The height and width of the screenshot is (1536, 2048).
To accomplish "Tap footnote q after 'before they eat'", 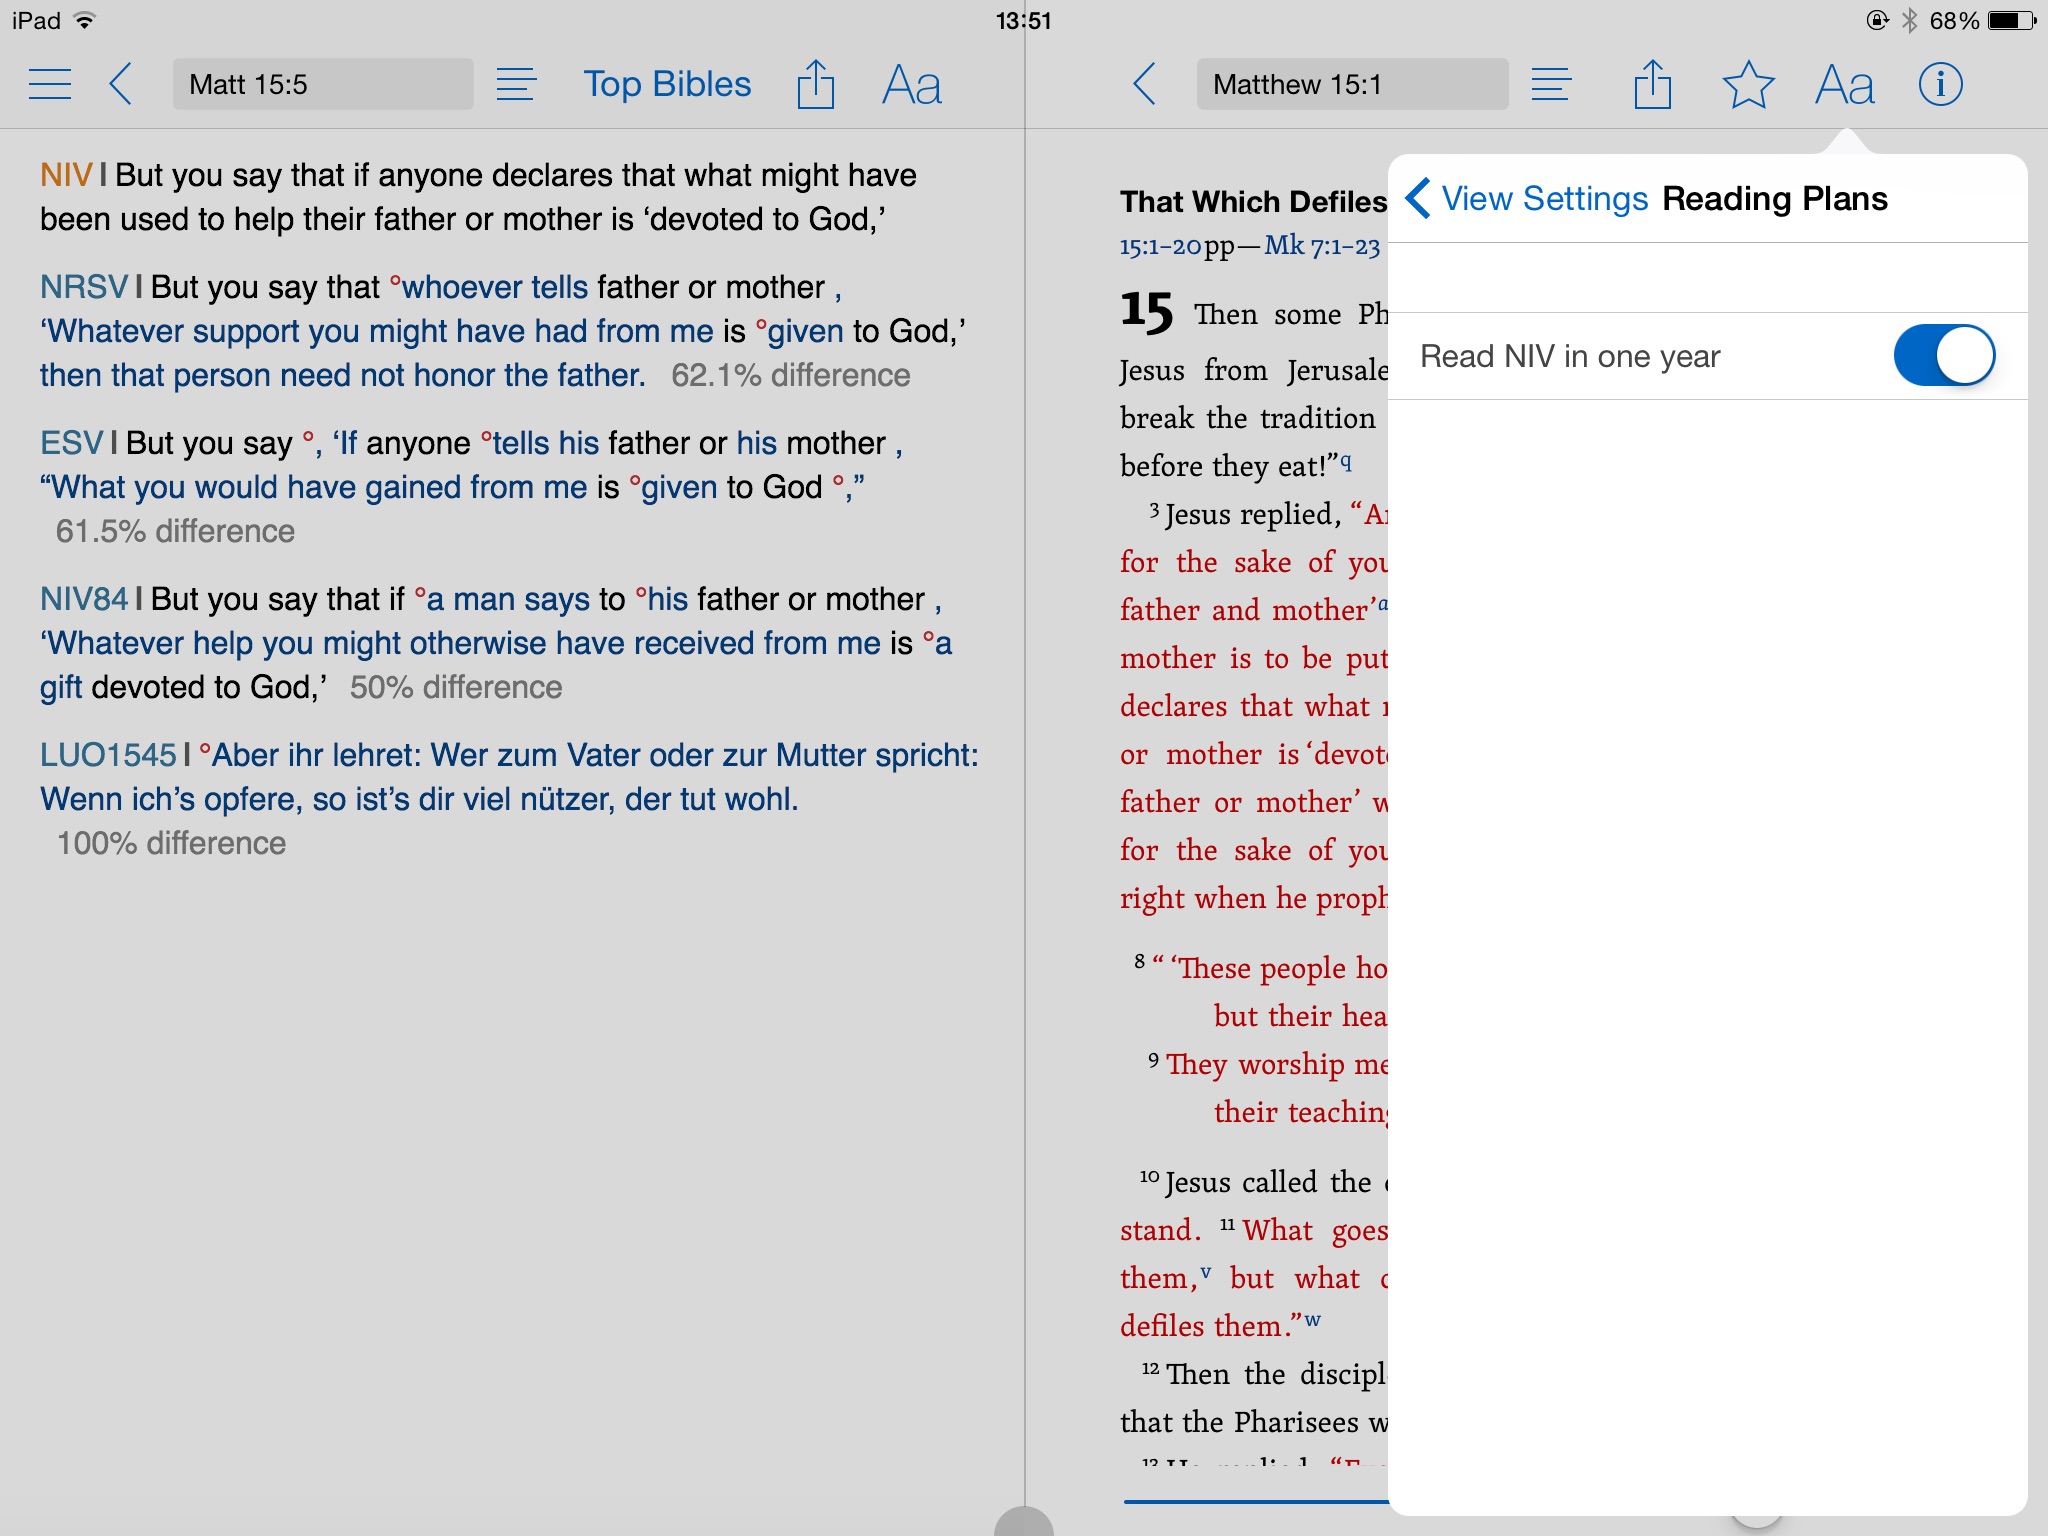I will point(1346,461).
